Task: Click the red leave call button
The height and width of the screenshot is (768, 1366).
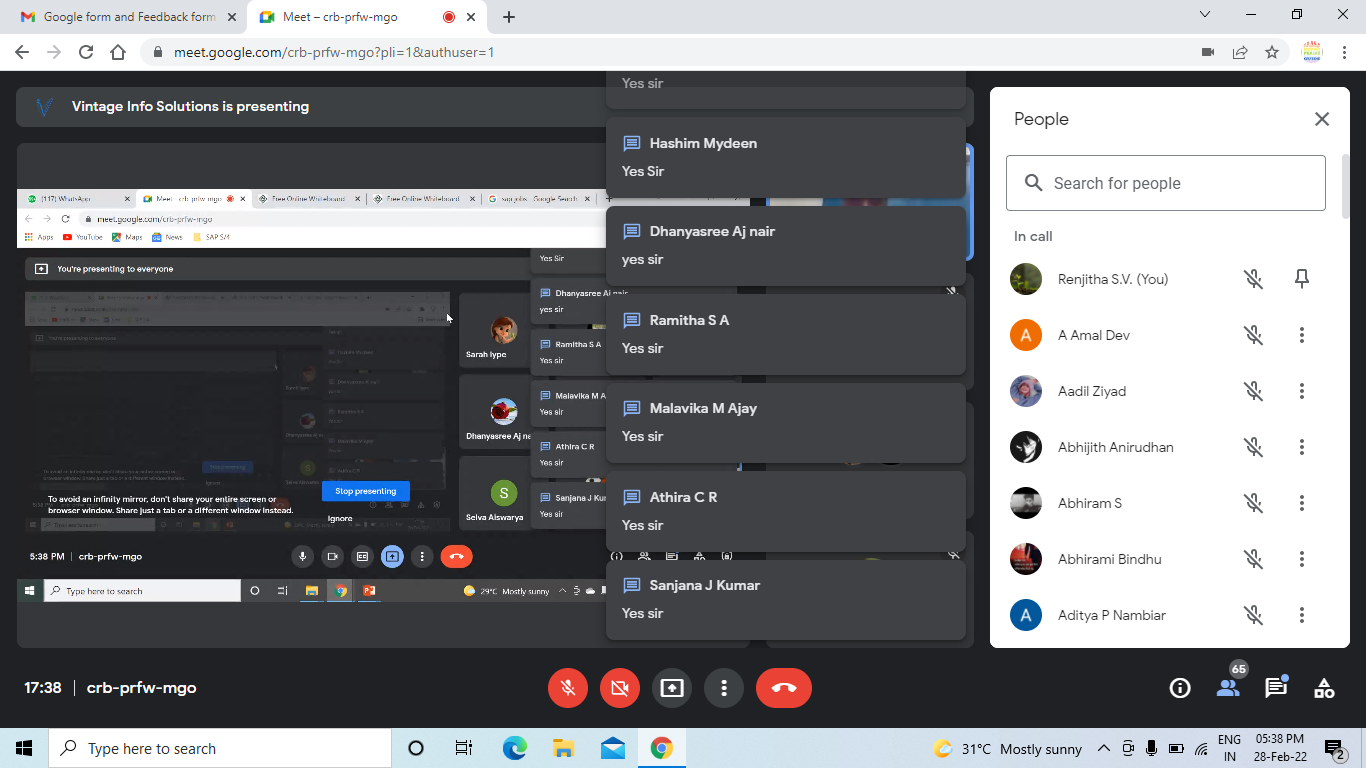Action: point(784,688)
